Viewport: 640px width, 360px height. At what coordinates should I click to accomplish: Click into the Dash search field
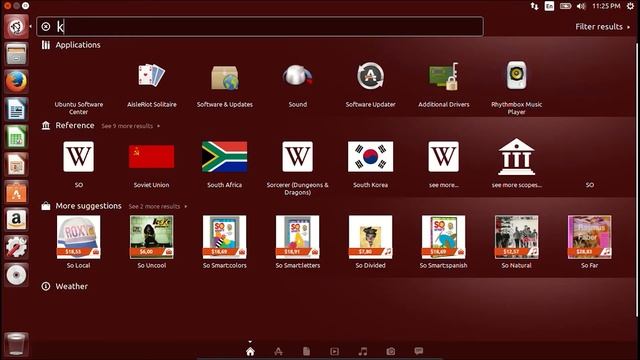(x=260, y=27)
